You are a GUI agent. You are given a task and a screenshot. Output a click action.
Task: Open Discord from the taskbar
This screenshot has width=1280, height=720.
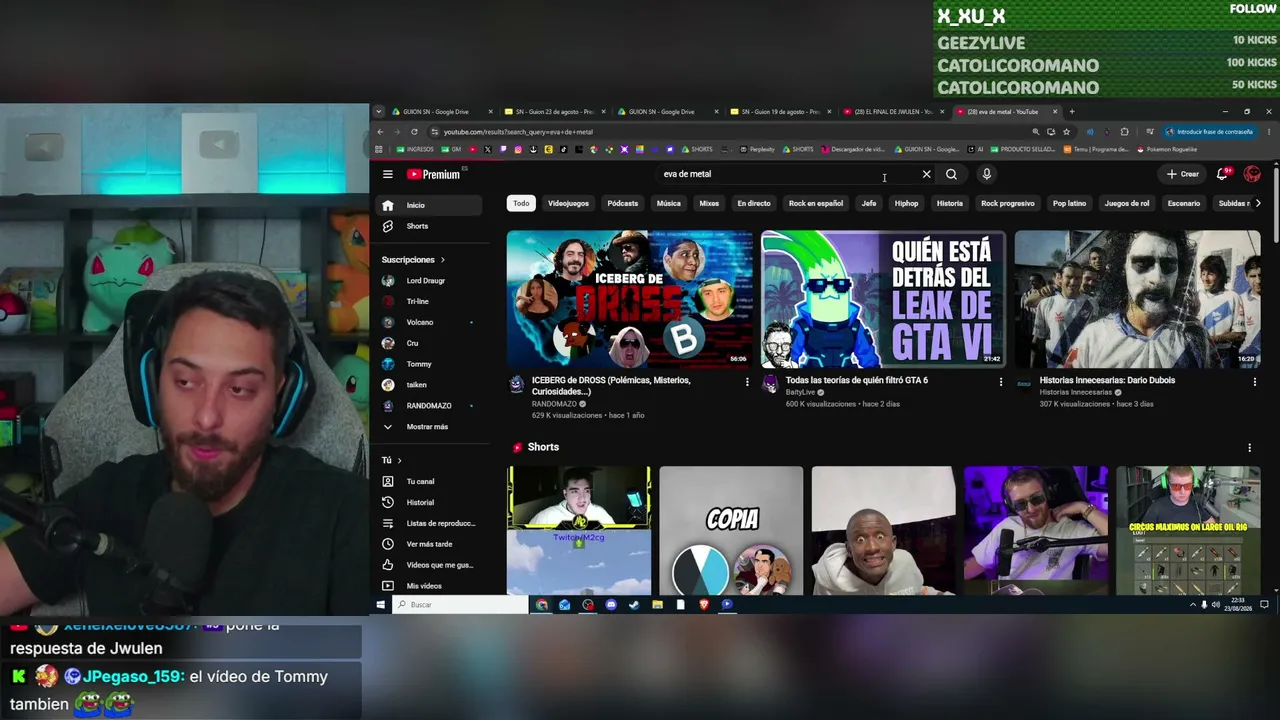coord(611,605)
